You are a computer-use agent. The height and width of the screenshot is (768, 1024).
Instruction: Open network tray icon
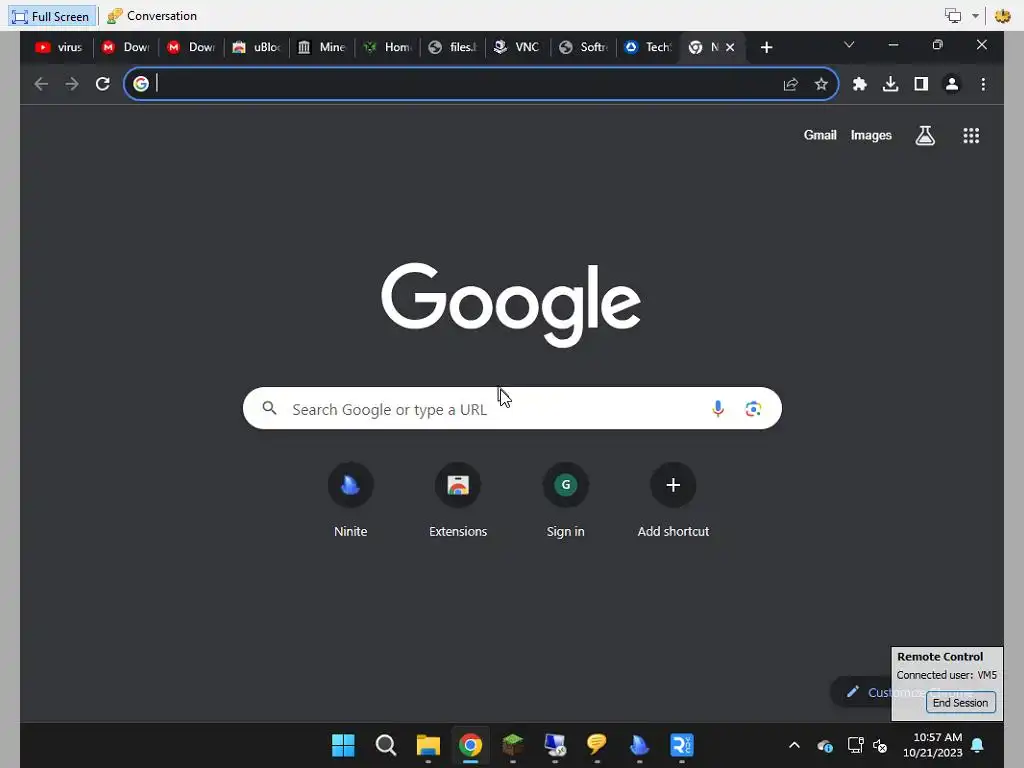tap(855, 745)
